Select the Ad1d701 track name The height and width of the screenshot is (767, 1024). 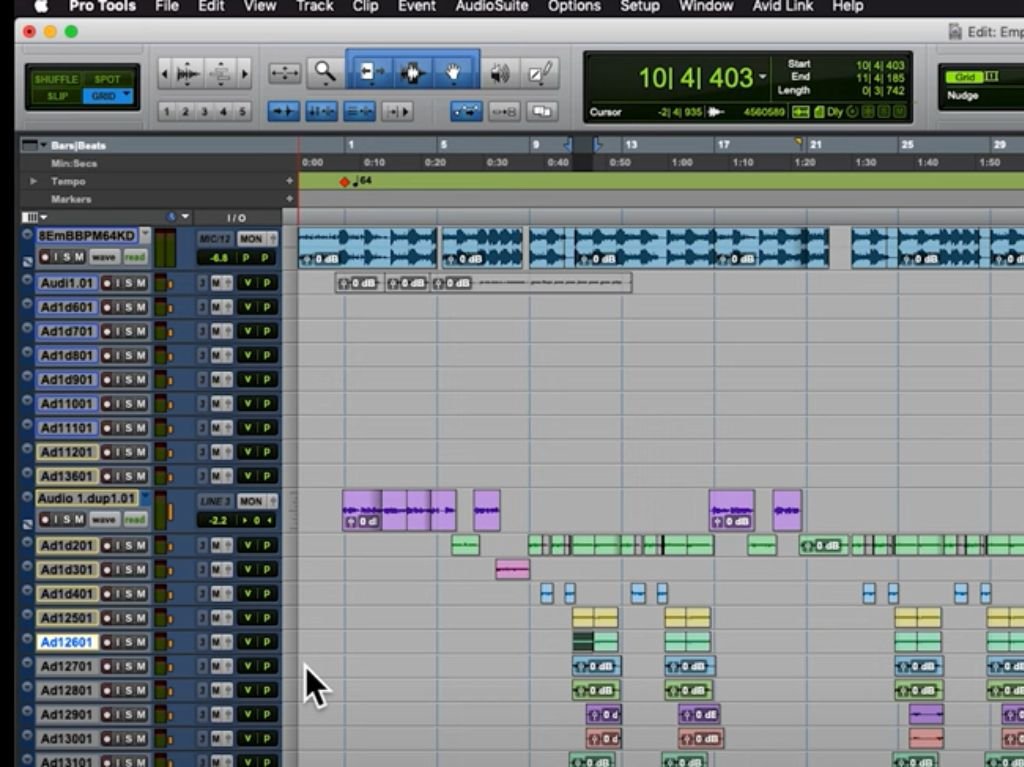coord(67,331)
